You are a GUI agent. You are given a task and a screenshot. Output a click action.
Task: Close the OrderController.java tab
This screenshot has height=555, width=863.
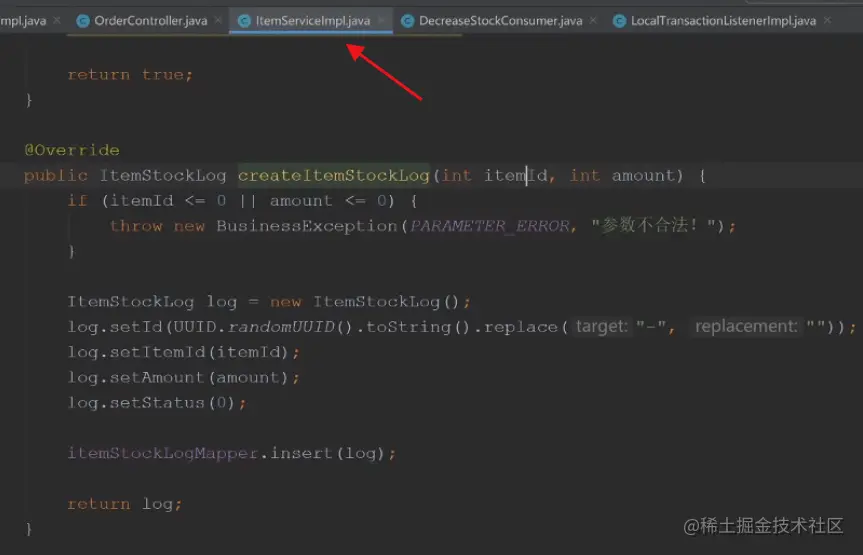[x=218, y=20]
